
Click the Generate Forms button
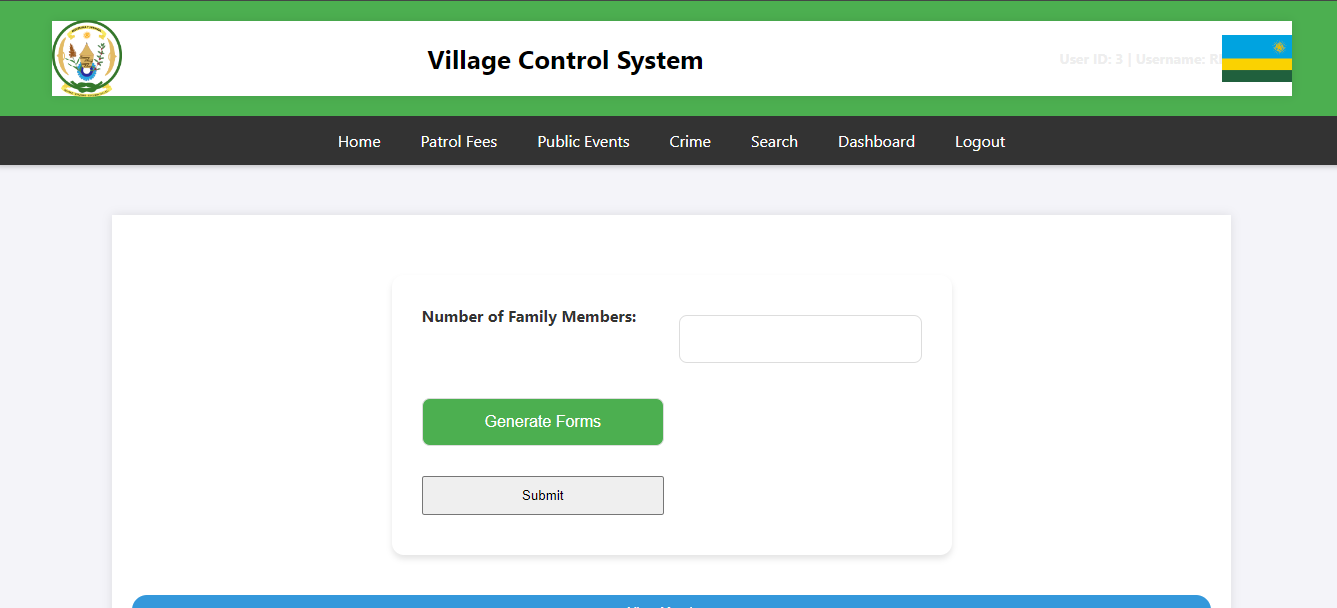542,421
